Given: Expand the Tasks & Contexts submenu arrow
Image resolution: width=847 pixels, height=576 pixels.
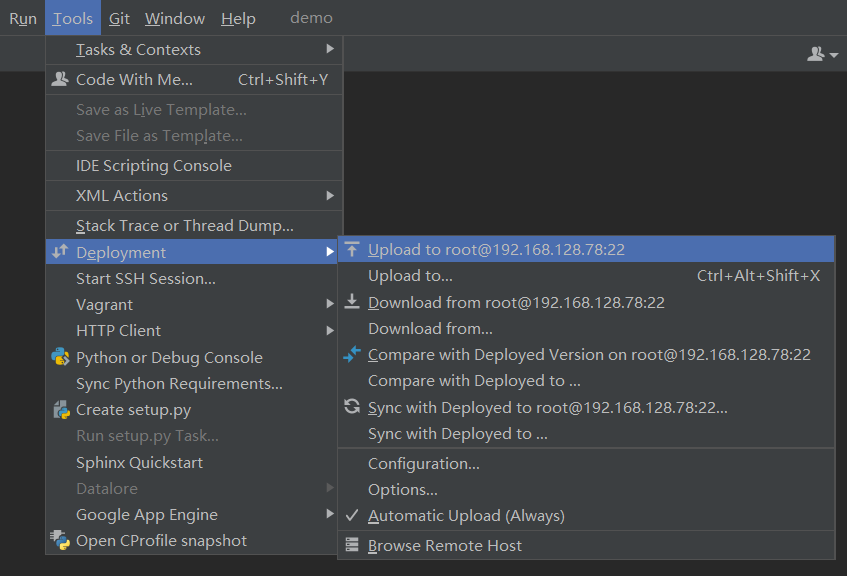Looking at the screenshot, I should tap(330, 49).
